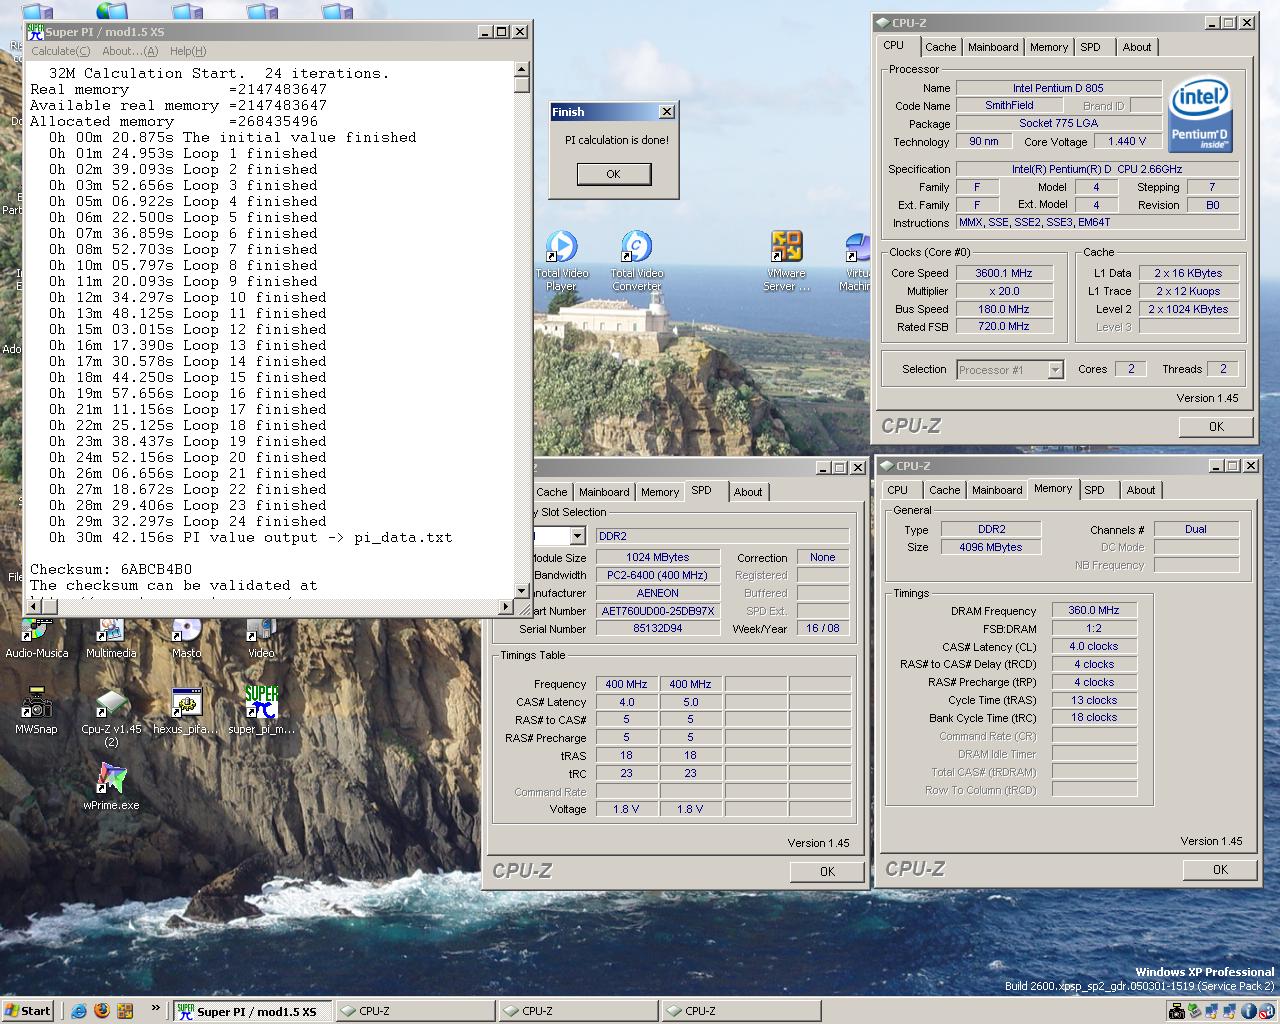Click the DRAM Frequency value 360.0 MHz
The image size is (1280, 1024).
[1094, 610]
